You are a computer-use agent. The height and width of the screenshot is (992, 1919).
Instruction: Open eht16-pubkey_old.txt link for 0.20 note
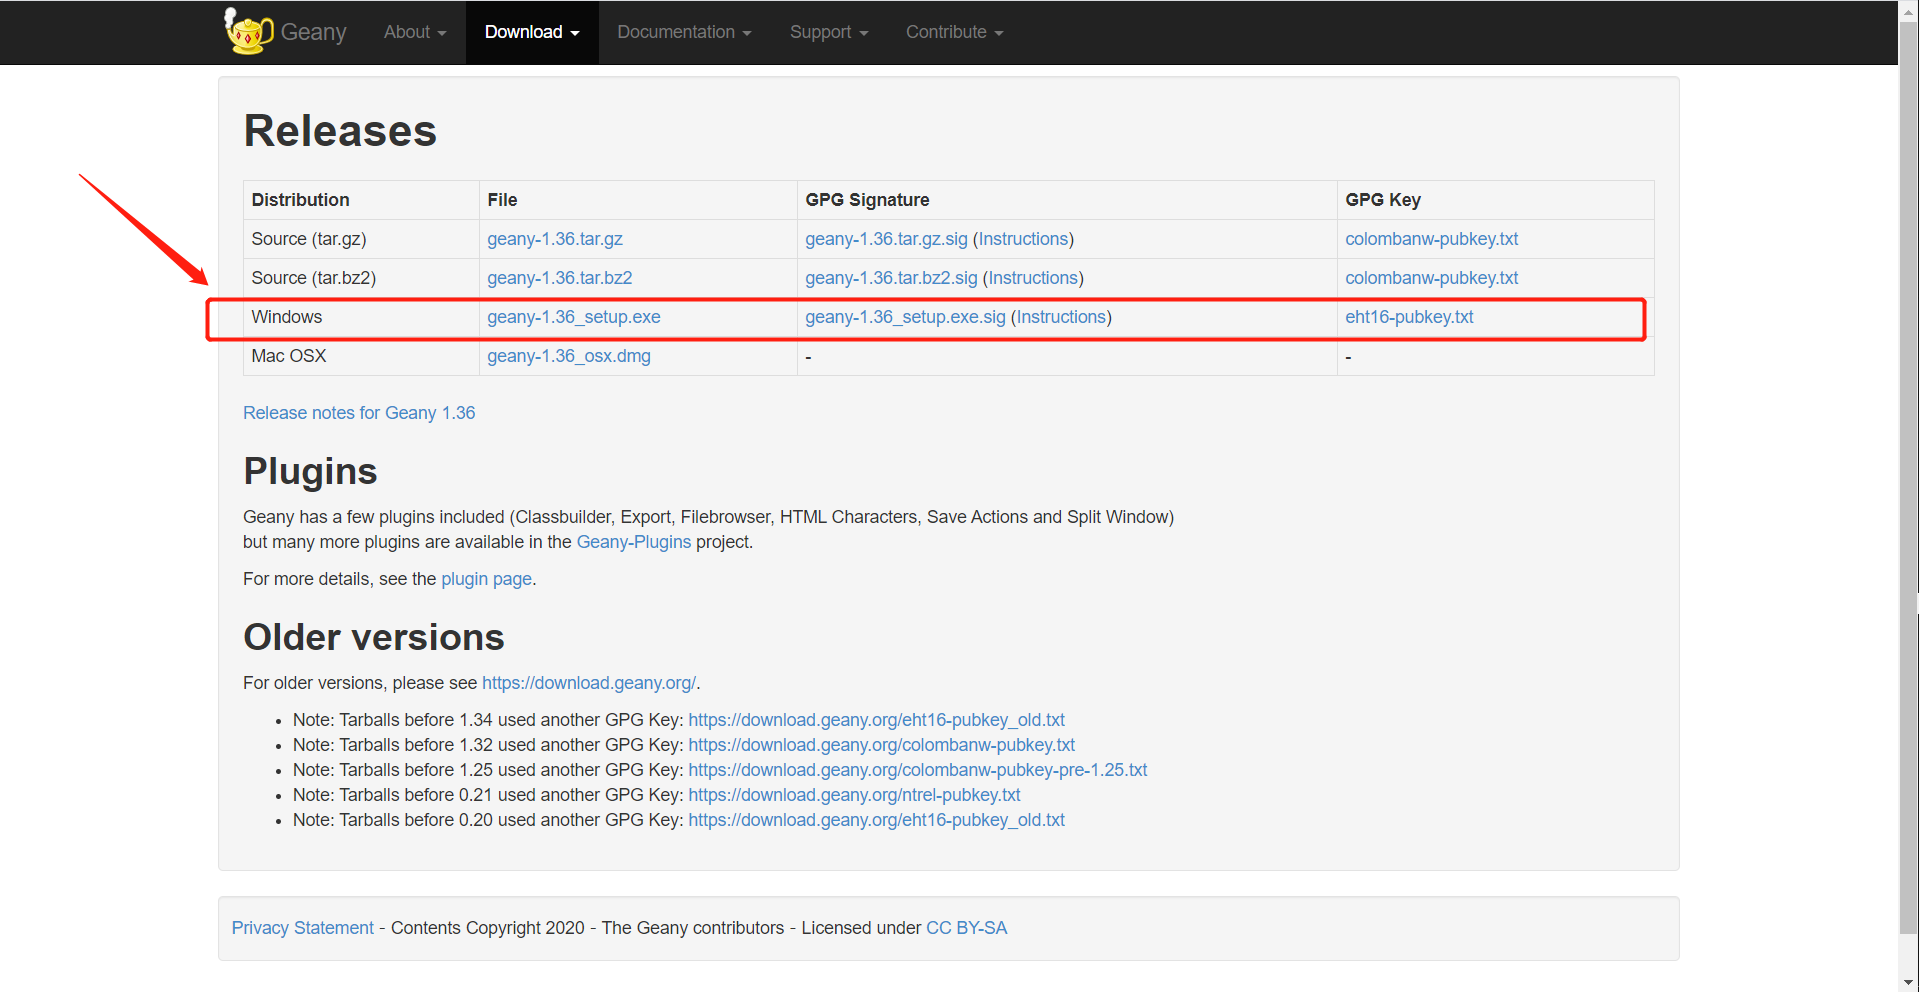click(x=876, y=820)
